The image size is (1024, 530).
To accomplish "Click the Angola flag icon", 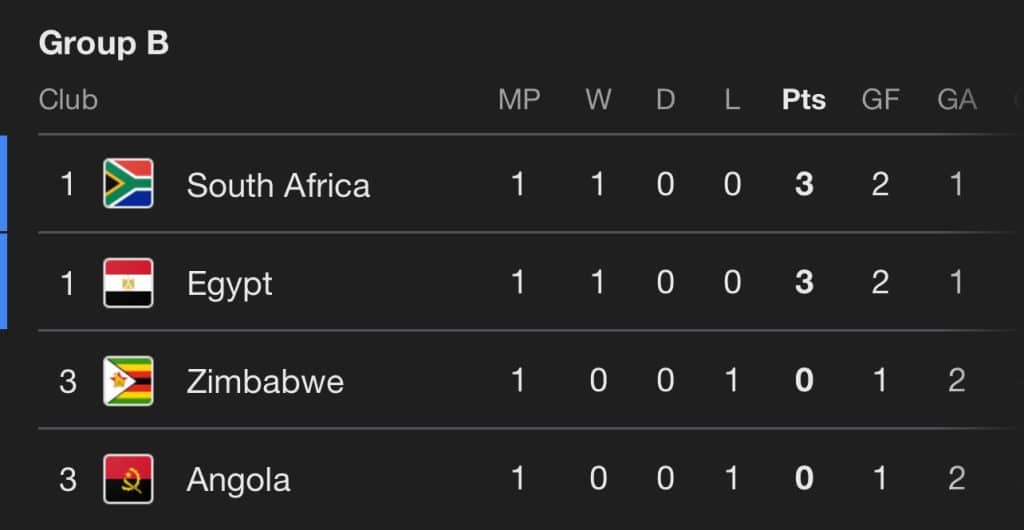I will (x=128, y=479).
